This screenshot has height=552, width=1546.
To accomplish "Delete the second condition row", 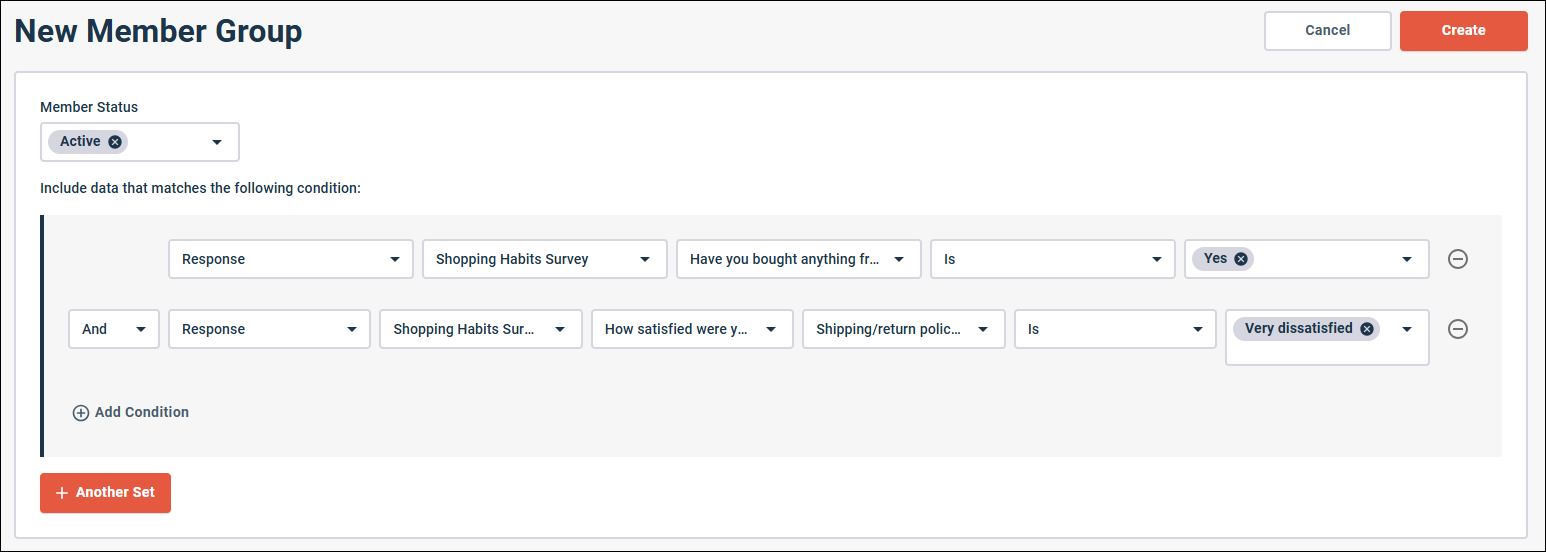I will pos(1458,329).
